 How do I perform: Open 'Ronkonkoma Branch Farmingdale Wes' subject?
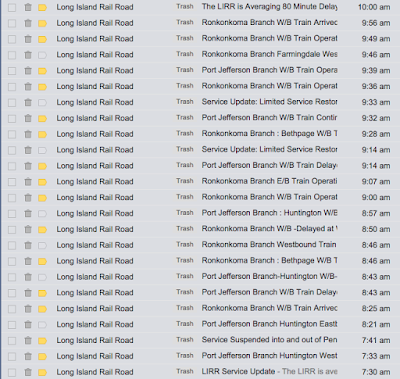tap(269, 54)
